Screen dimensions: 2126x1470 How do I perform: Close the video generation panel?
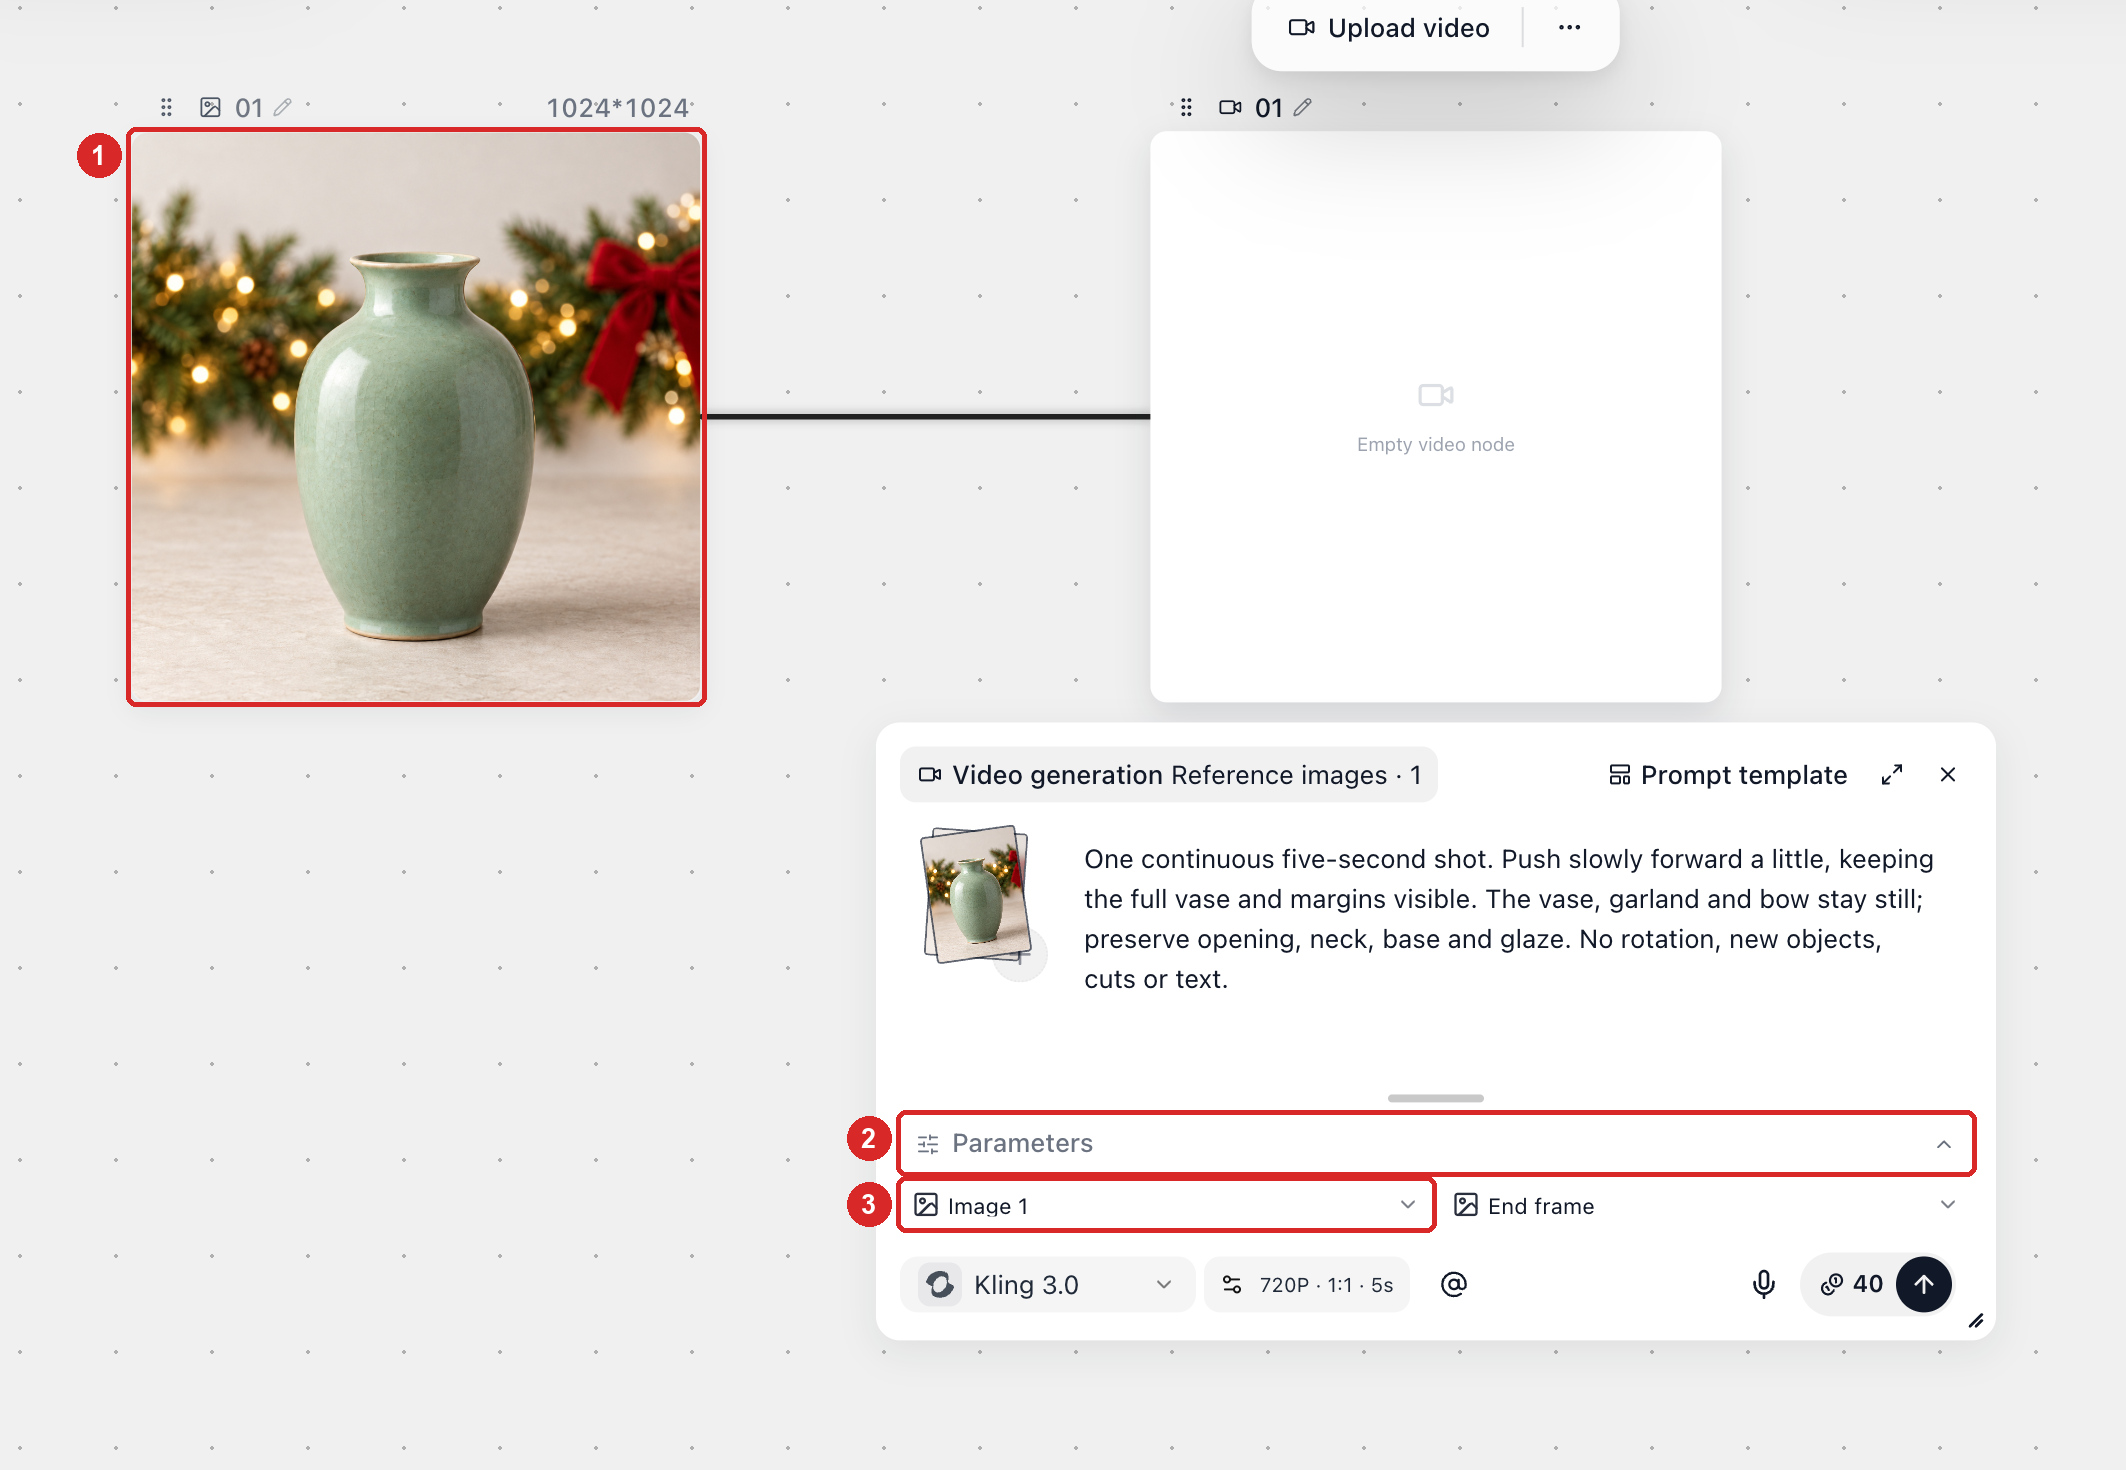[1948, 775]
